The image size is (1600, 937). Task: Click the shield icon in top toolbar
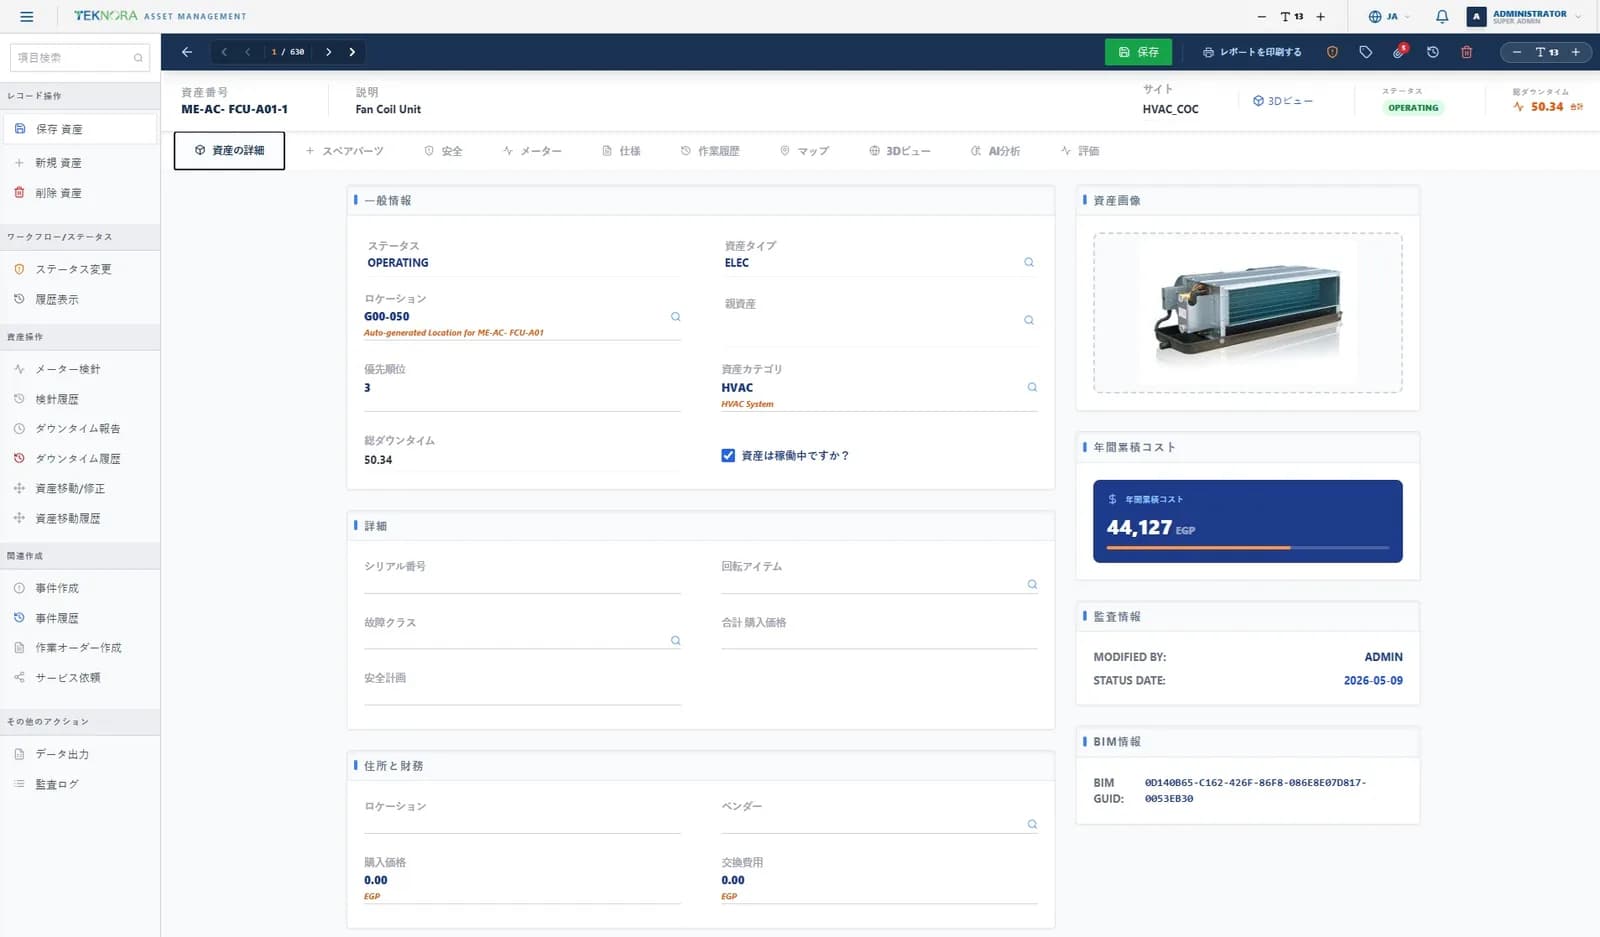point(1332,52)
